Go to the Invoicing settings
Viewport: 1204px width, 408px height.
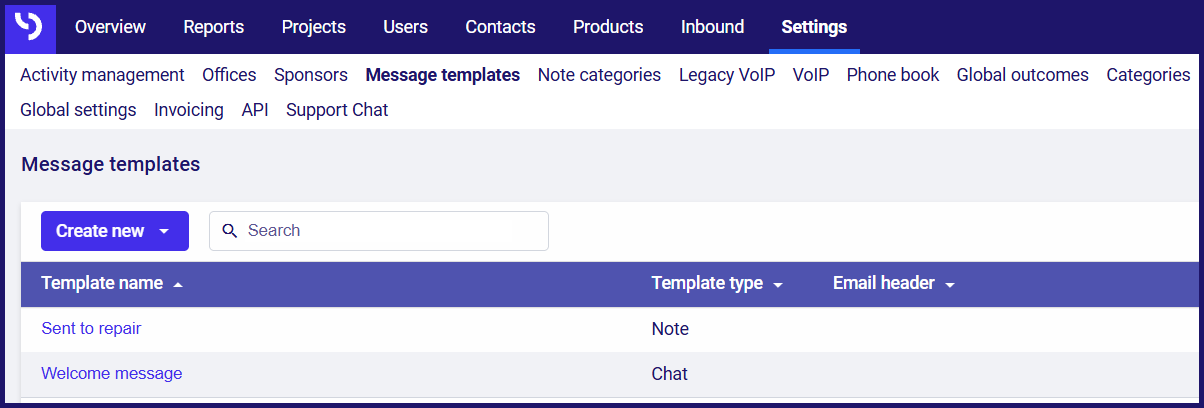(189, 110)
